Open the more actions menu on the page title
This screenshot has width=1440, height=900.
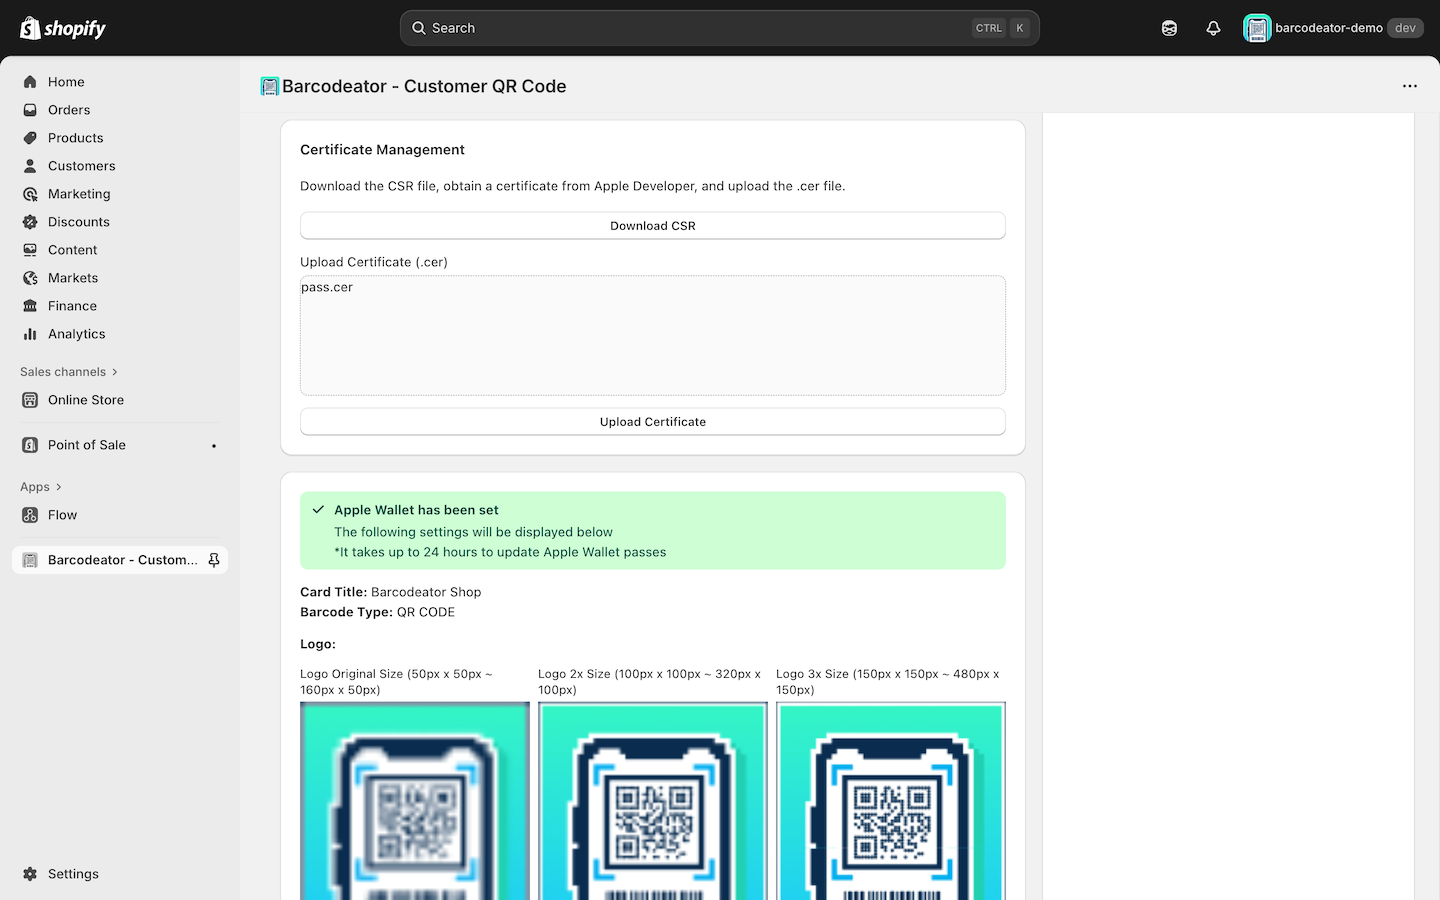coord(1410,86)
